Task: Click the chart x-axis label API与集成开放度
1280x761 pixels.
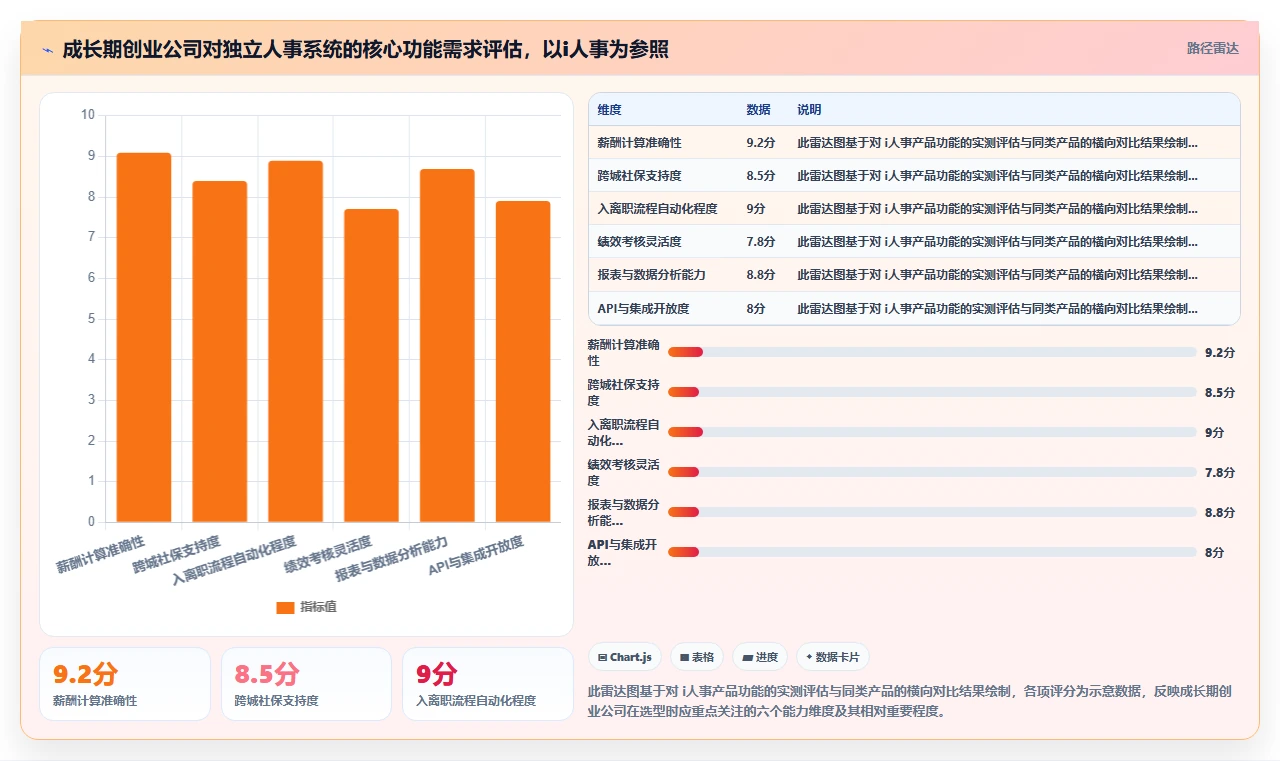Action: click(x=476, y=556)
